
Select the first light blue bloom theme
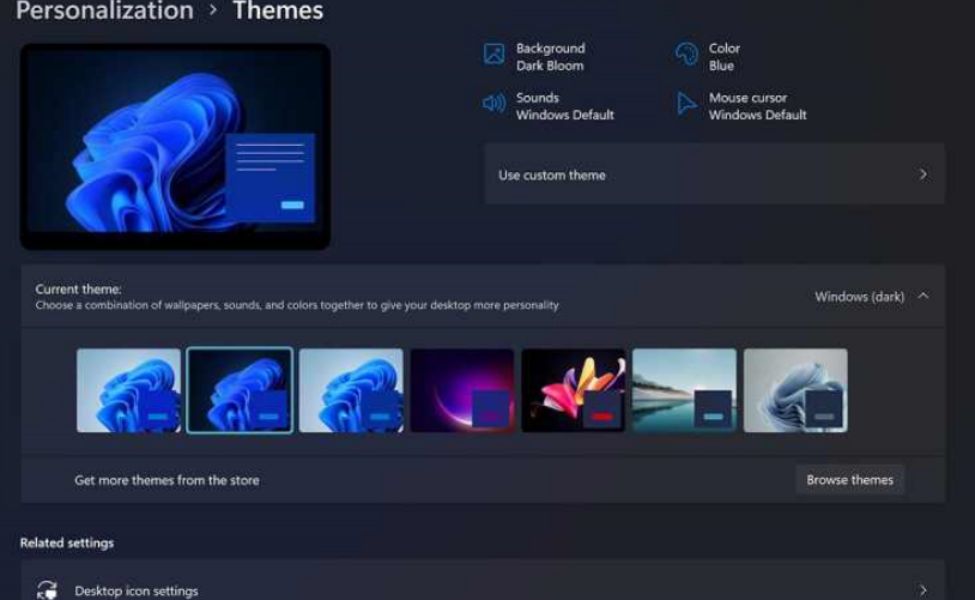point(129,390)
